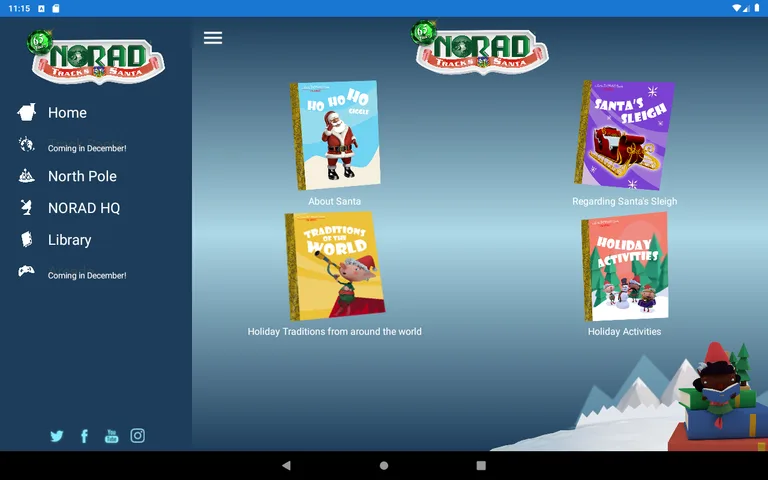Open the Santa's Sleigh purple book
Image resolution: width=768 pixels, height=480 pixels.
pos(624,135)
